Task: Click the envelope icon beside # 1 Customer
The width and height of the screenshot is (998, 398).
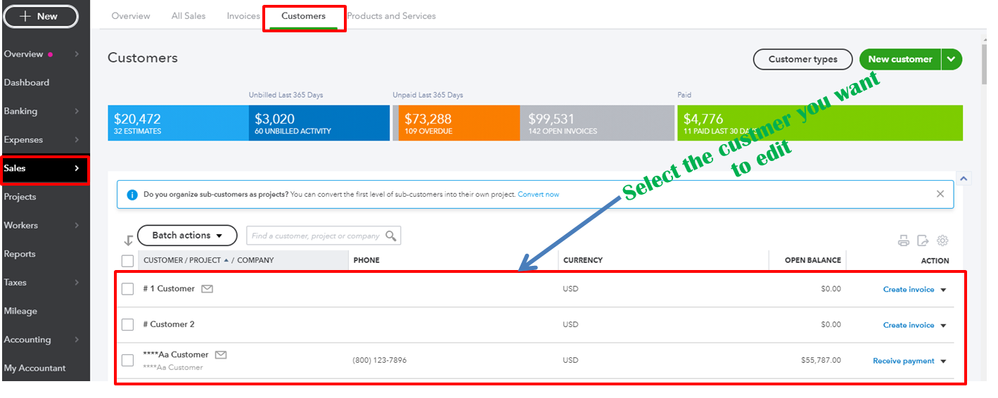Action: (x=207, y=288)
